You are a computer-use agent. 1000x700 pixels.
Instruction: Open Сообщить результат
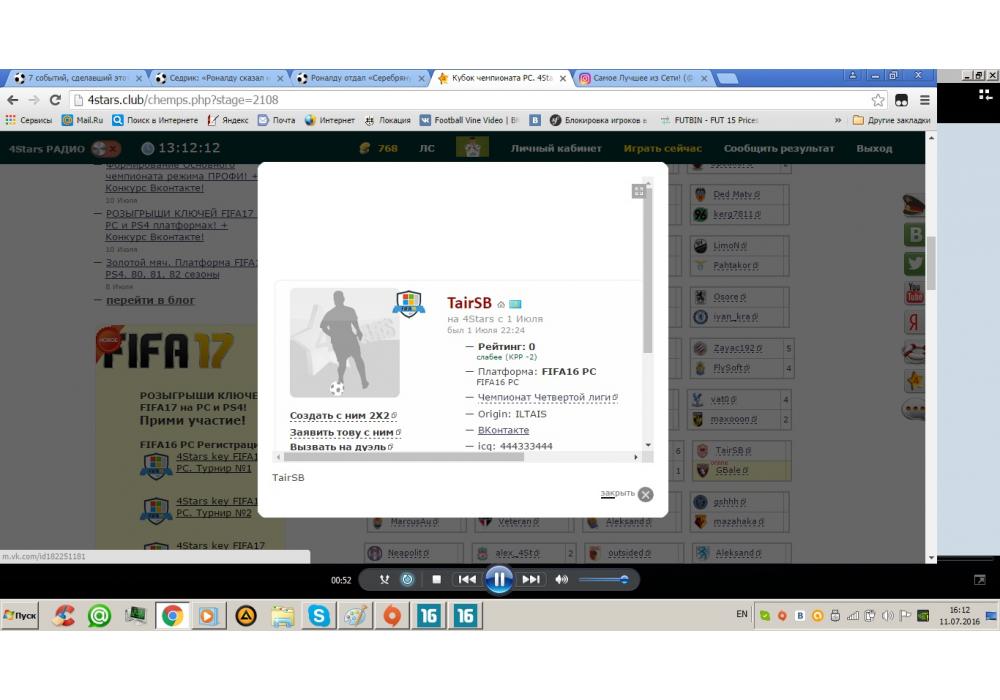779,149
